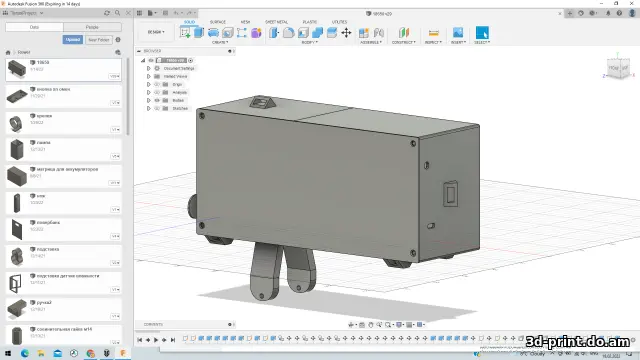Viewport: 640px width, 360px height.
Task: Open the Modify dropdown menu
Action: (310, 42)
